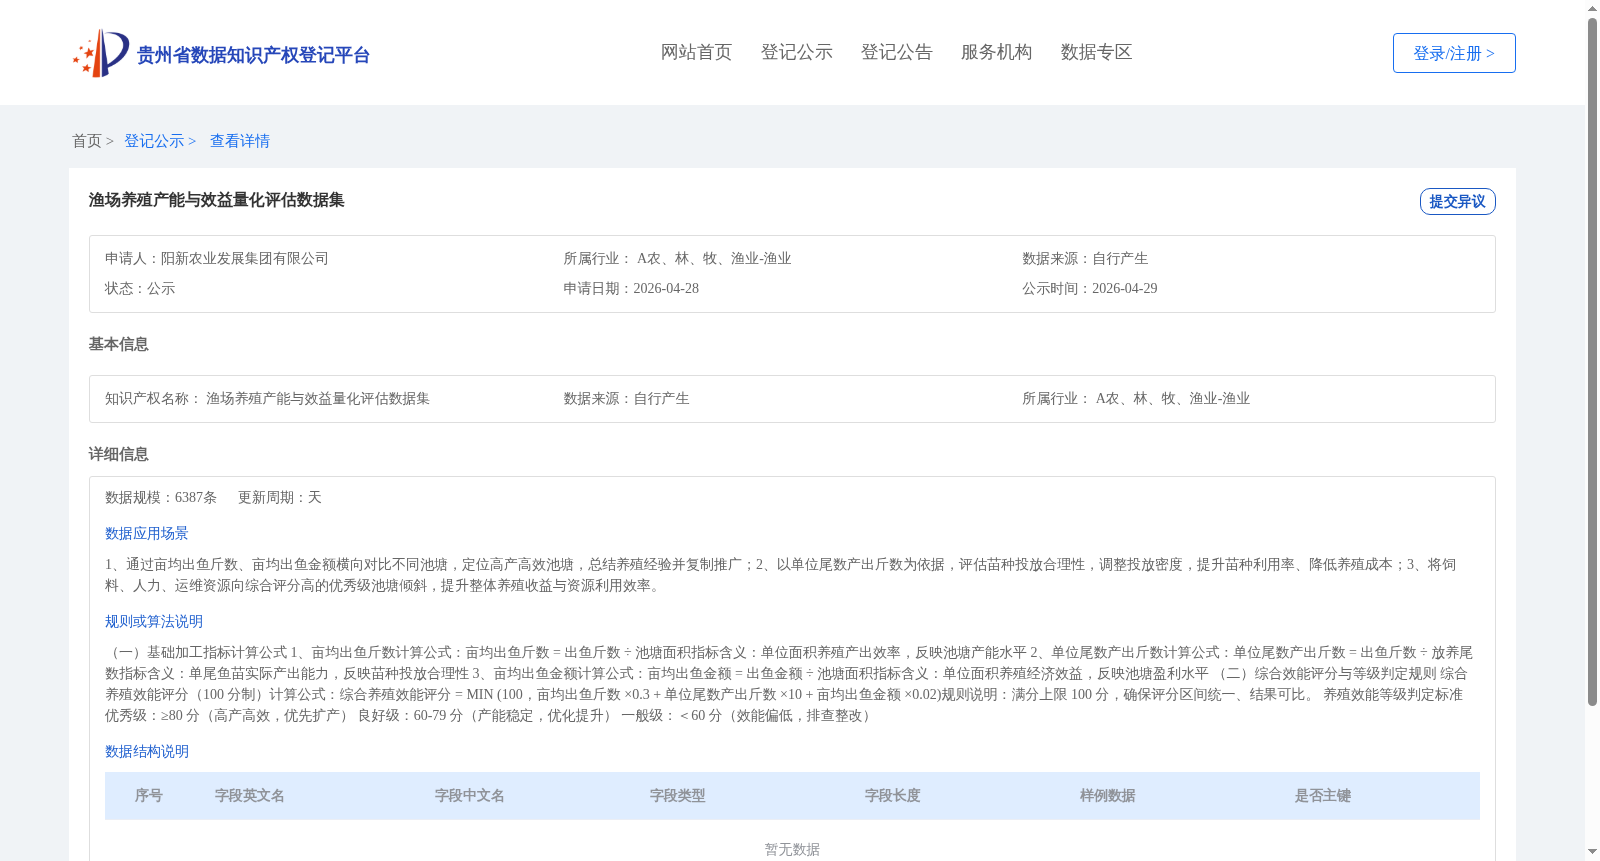The width and height of the screenshot is (1600, 861).
Task: Select 服务机构 in the top navigation
Action: [x=996, y=52]
